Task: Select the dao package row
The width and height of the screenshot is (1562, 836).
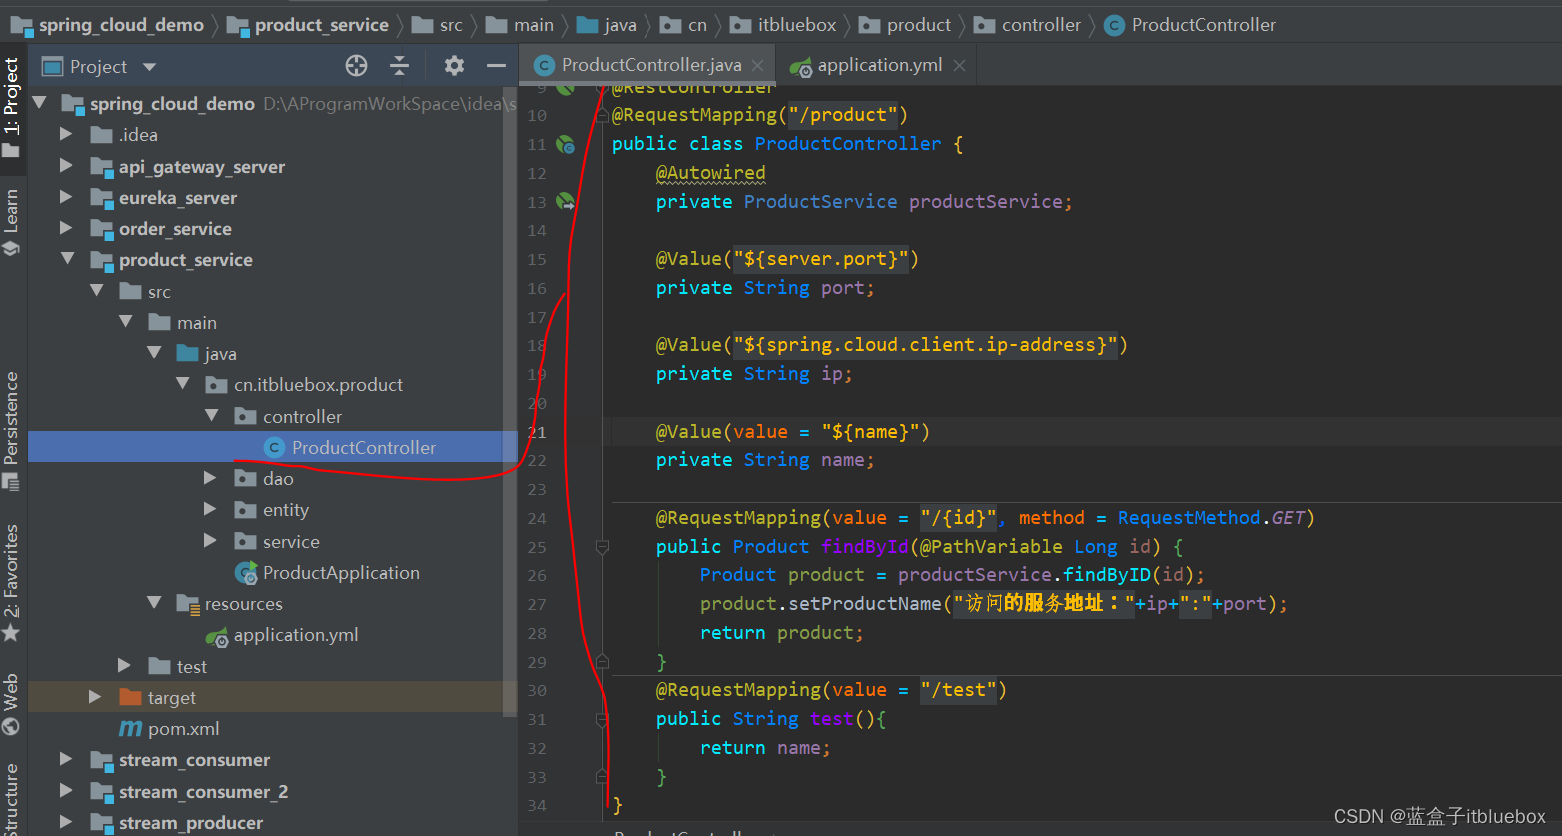Action: (272, 478)
